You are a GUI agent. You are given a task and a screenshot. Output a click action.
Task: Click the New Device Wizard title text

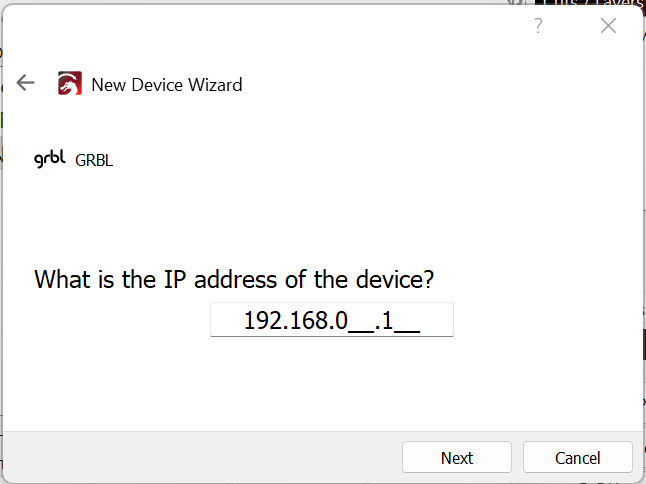pyautogui.click(x=166, y=85)
